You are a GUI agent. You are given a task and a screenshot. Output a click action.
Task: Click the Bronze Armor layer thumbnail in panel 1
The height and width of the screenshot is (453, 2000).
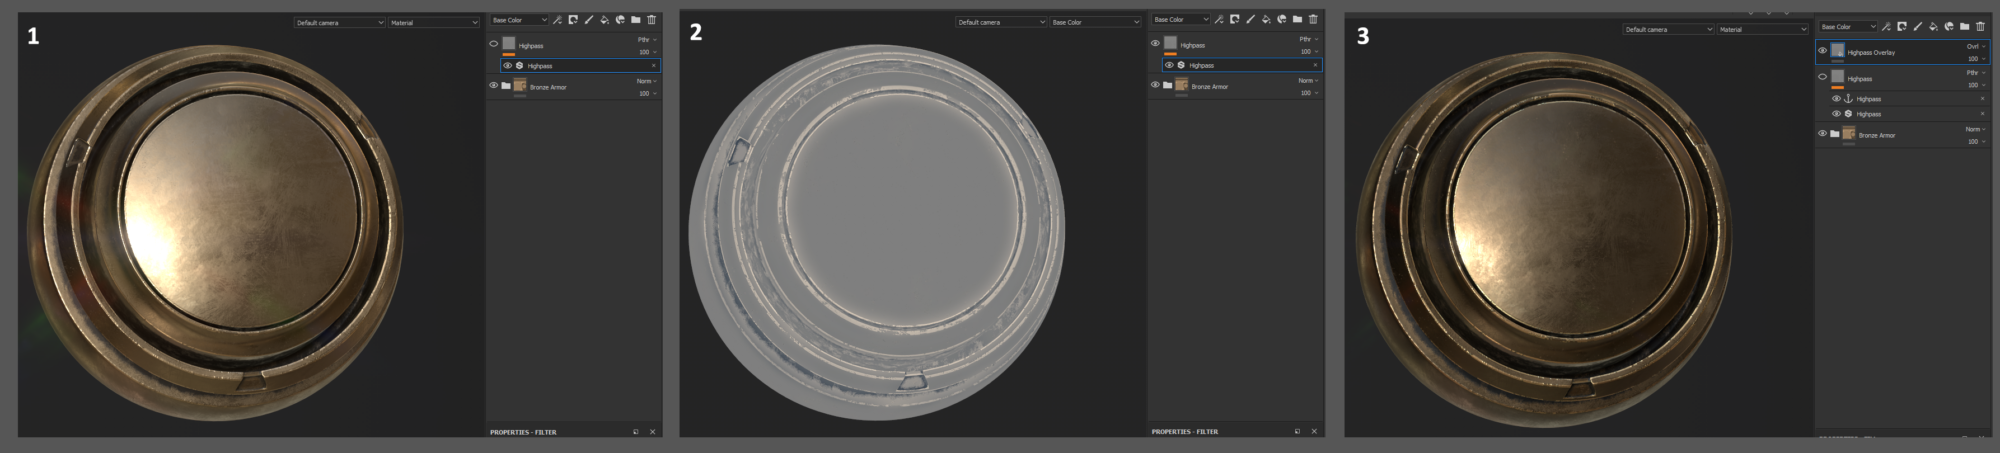(x=520, y=86)
